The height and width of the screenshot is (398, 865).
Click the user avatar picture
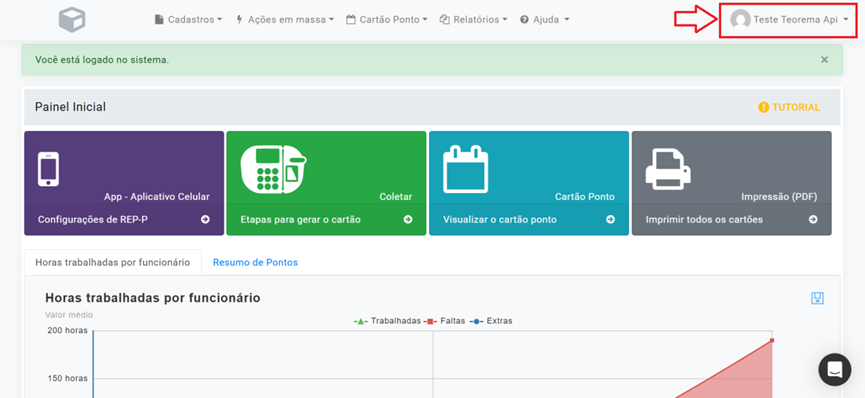tap(740, 19)
